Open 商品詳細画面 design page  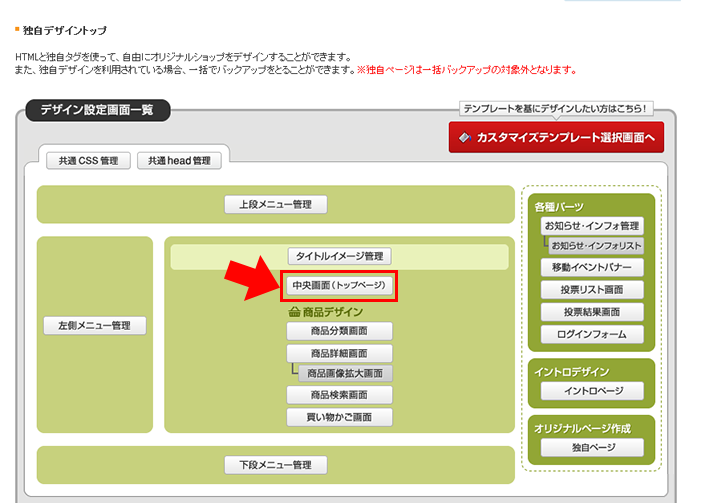point(338,354)
